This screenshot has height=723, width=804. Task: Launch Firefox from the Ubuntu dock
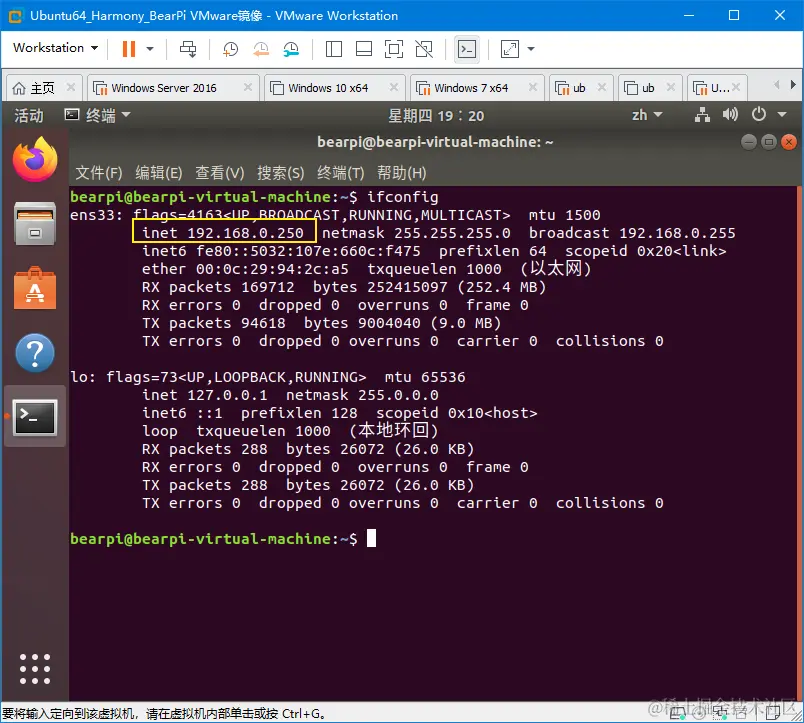click(35, 159)
